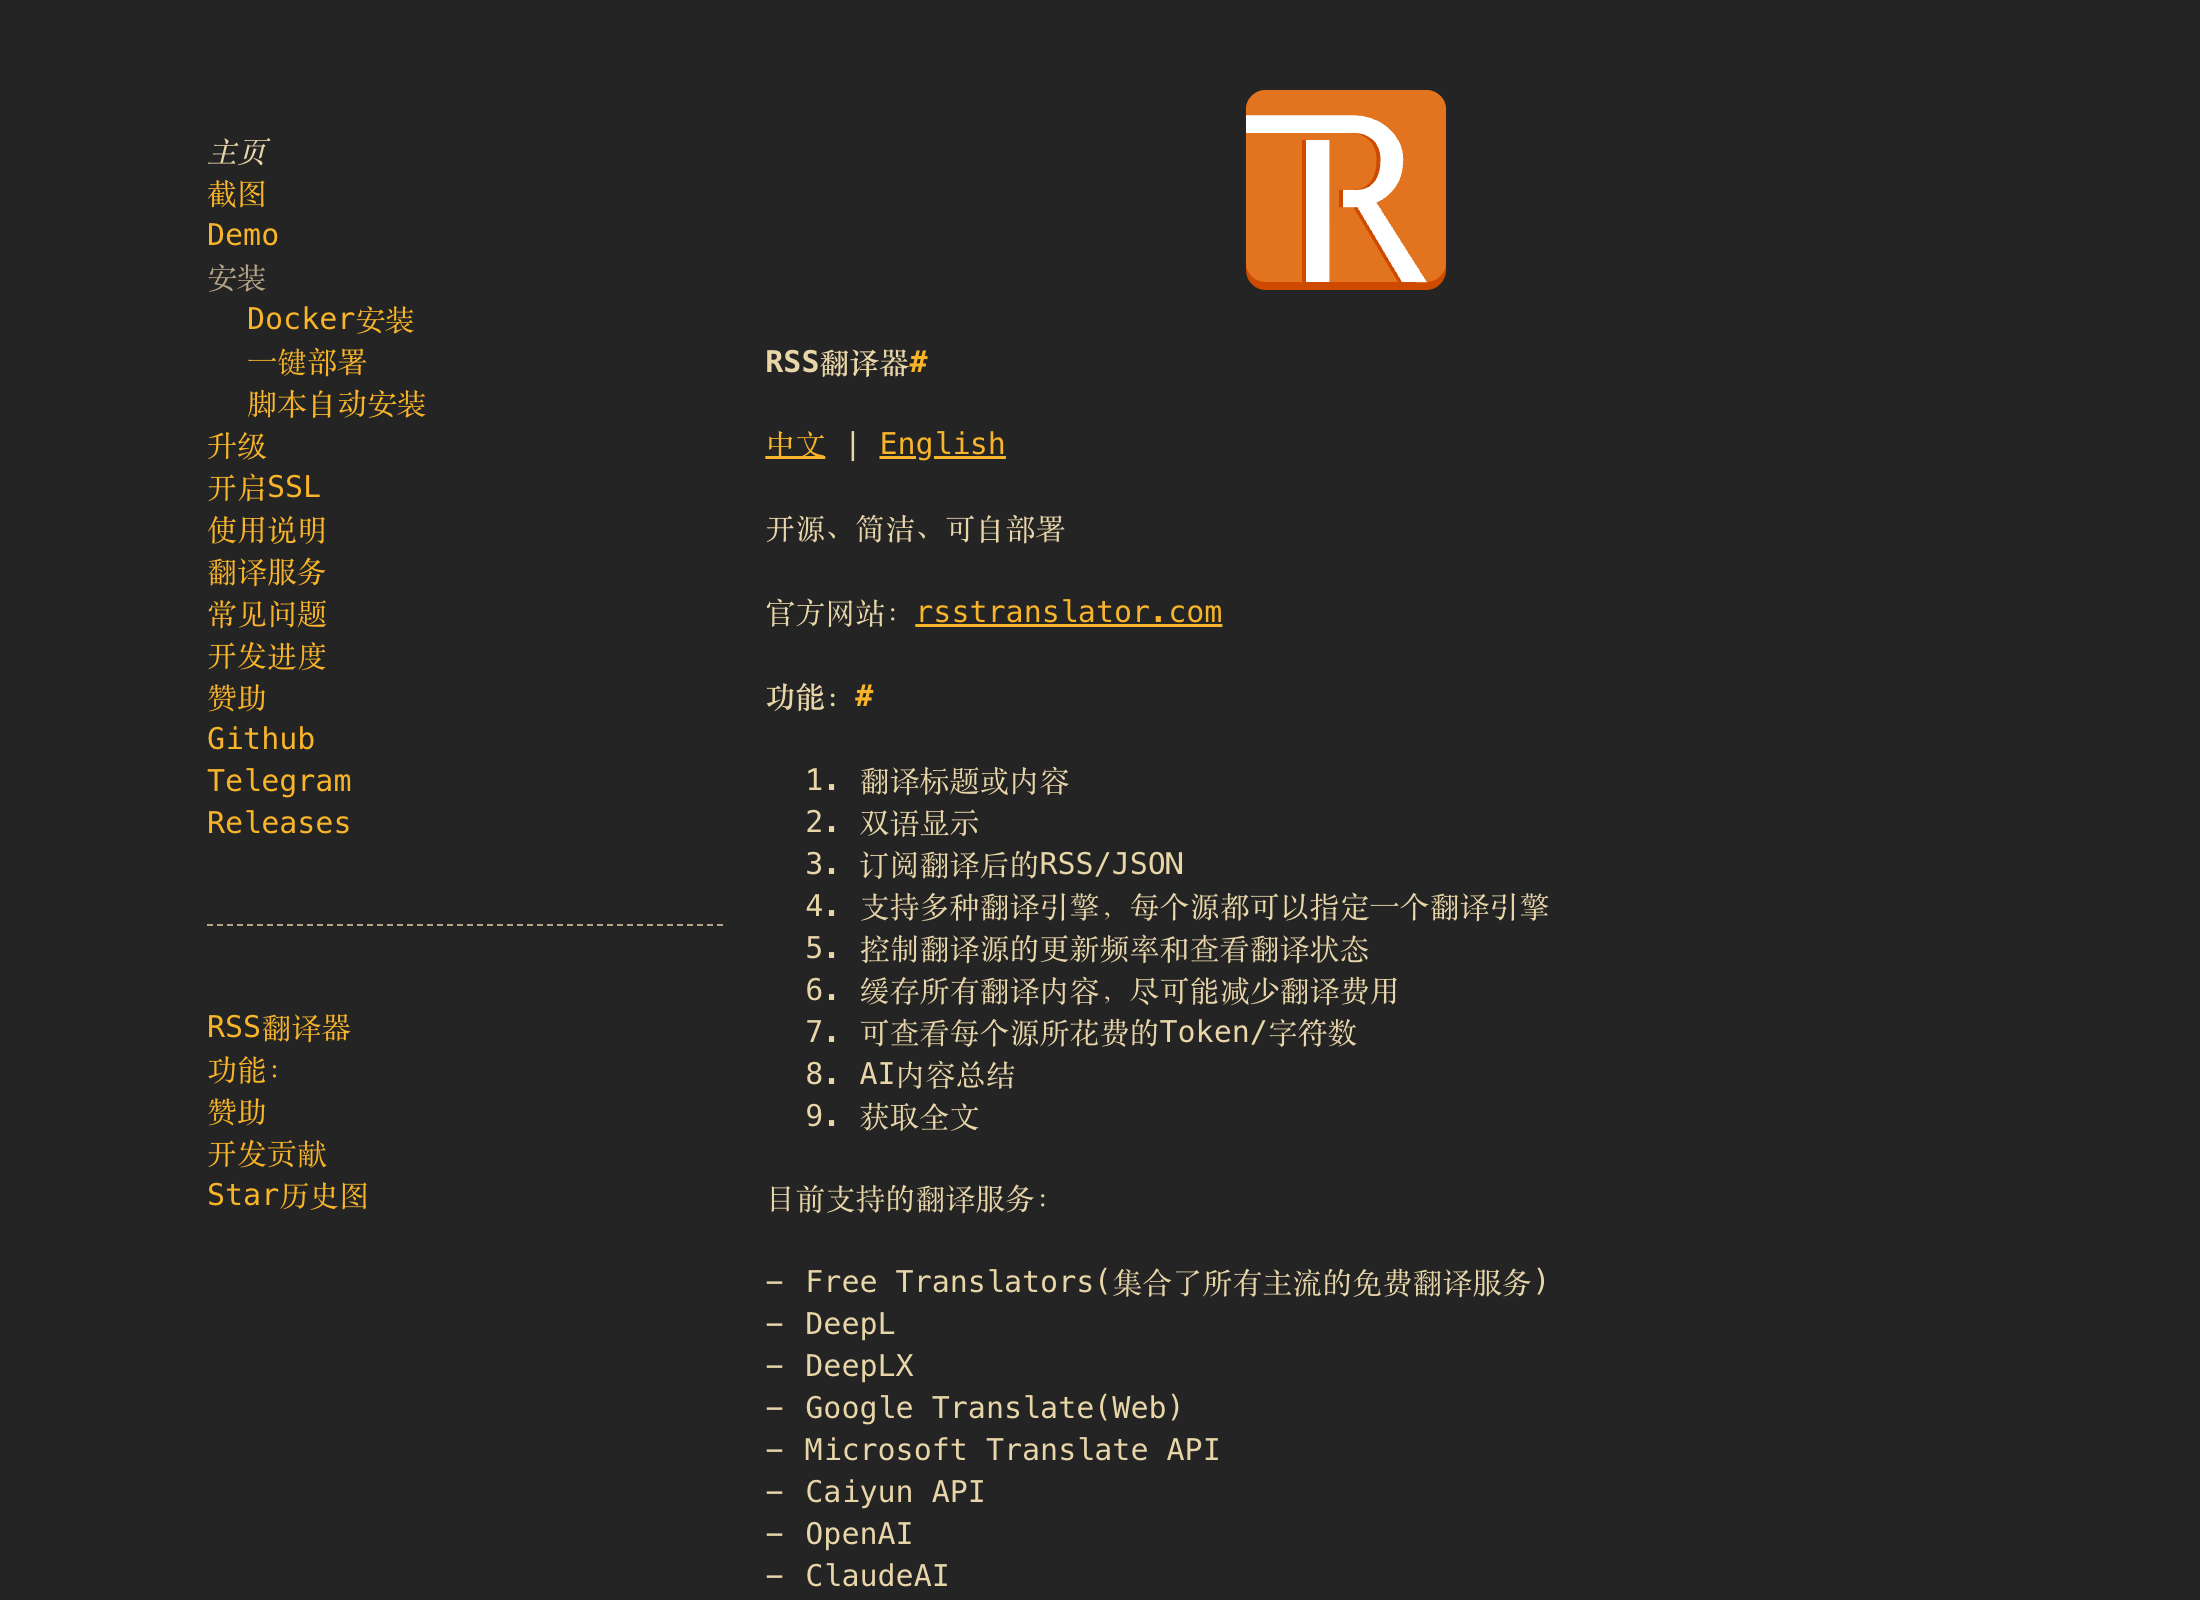Screen dimensions: 2200x1600
Task: Jump to Star历史图 section
Action: click(x=288, y=1196)
